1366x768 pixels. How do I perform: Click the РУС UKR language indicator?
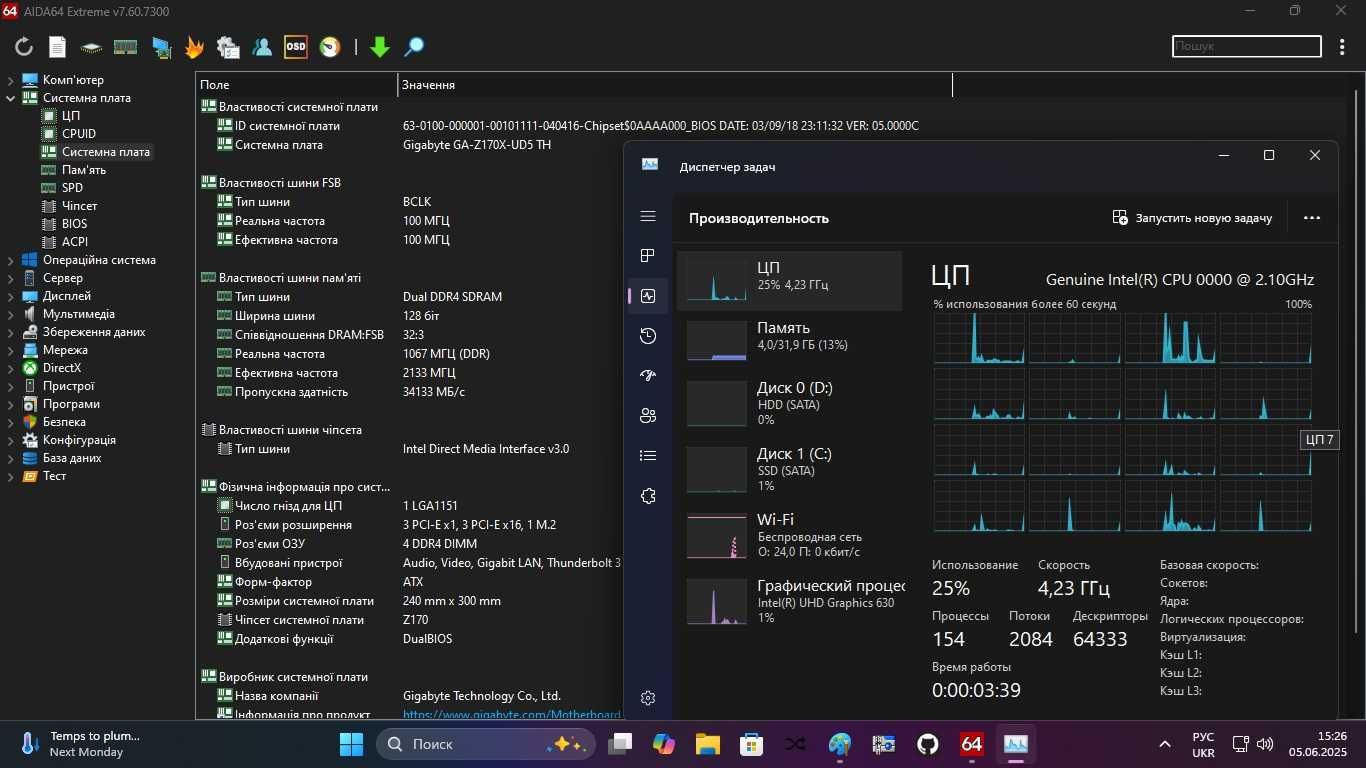tap(1204, 744)
